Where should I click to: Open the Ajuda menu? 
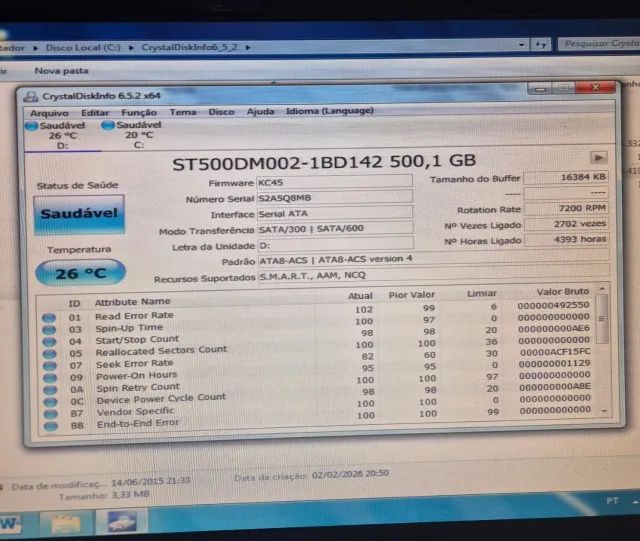(x=260, y=111)
